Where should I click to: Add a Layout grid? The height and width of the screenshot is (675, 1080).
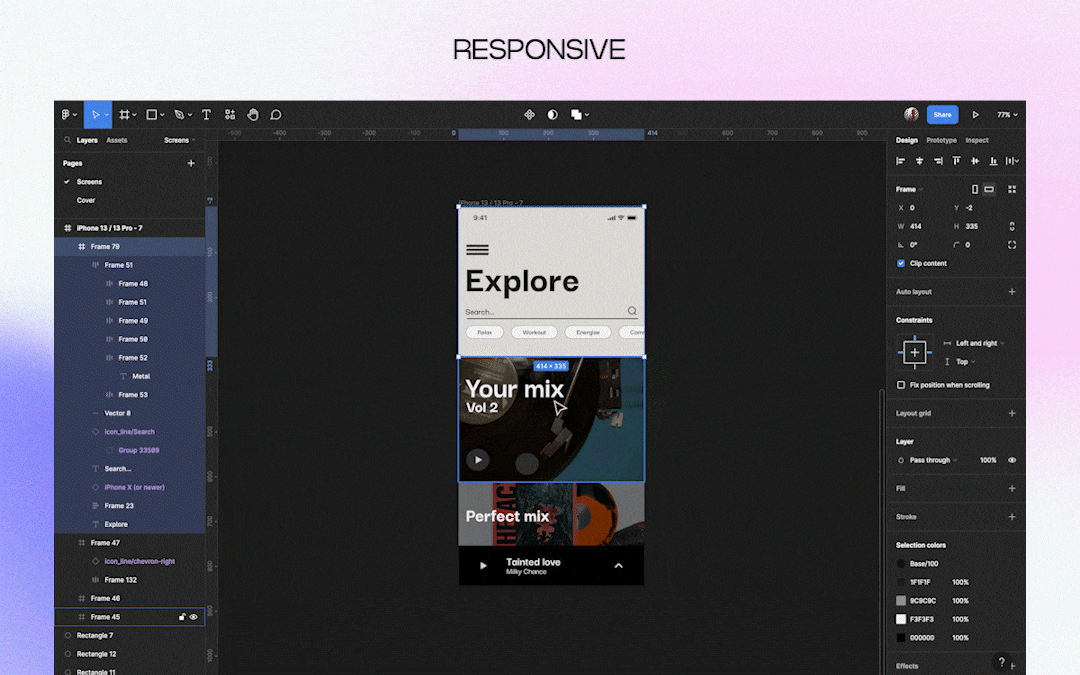click(x=1012, y=413)
